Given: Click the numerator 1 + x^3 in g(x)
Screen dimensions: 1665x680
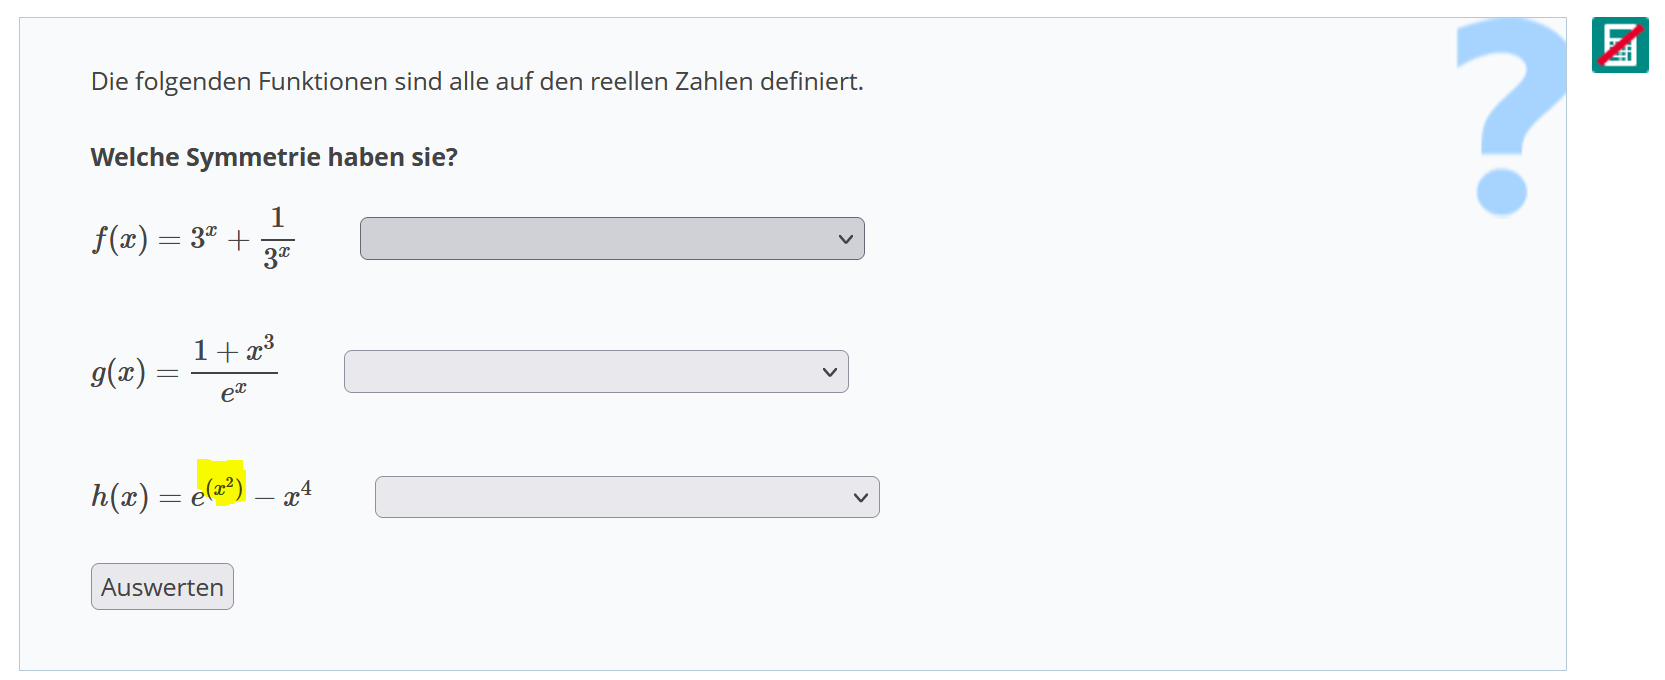Looking at the screenshot, I should tap(234, 350).
